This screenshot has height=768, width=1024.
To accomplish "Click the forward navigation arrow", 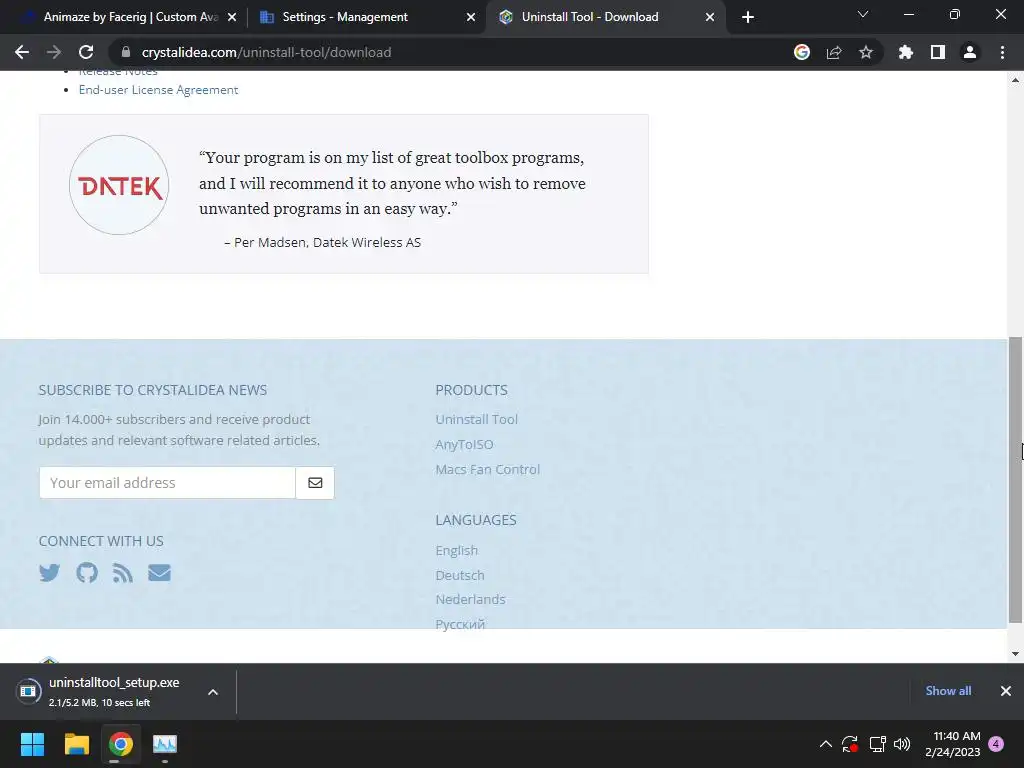I will pyautogui.click(x=54, y=52).
